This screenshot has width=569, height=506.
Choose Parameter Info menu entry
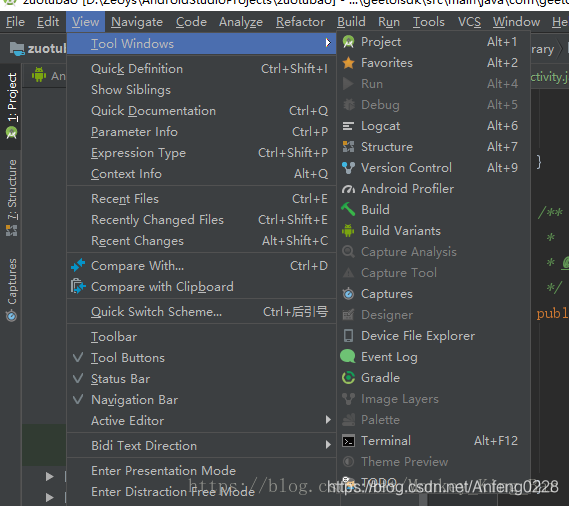click(x=201, y=132)
